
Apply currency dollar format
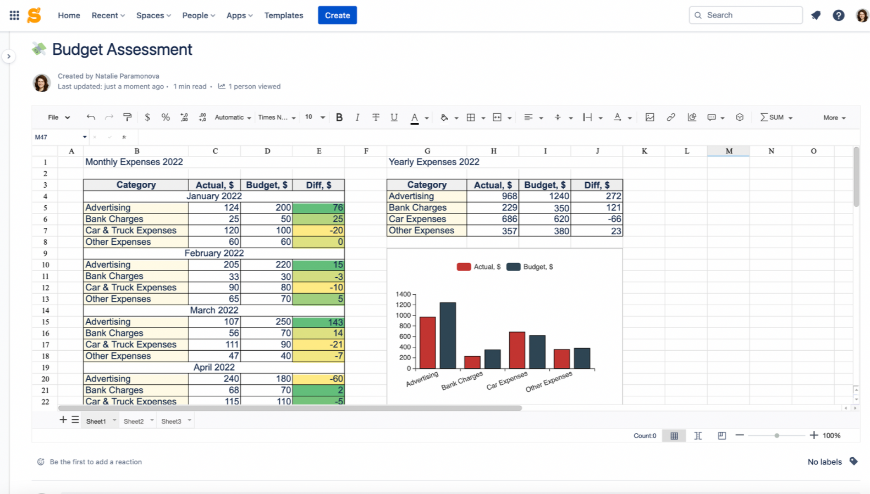point(147,117)
